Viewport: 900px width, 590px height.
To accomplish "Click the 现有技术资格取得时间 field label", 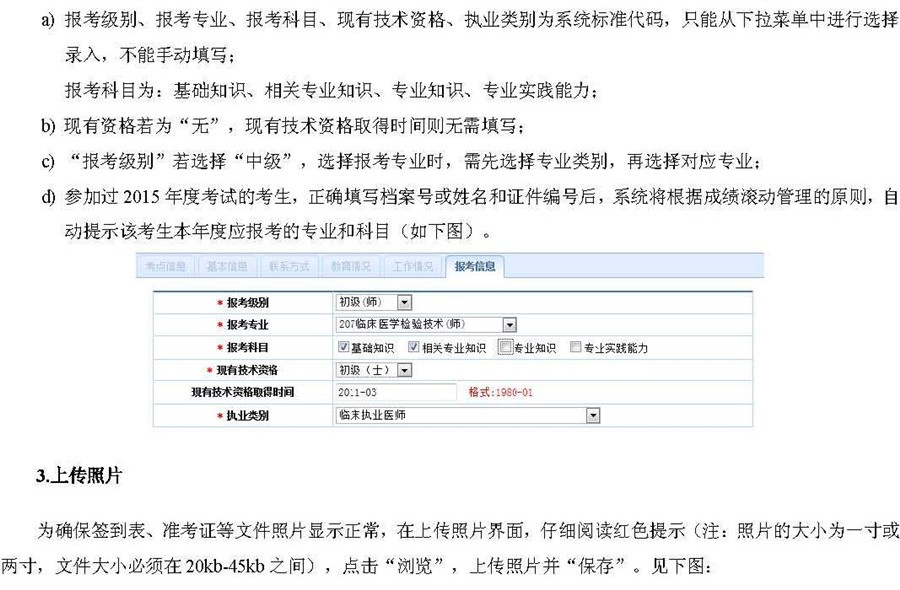I will [x=242, y=392].
